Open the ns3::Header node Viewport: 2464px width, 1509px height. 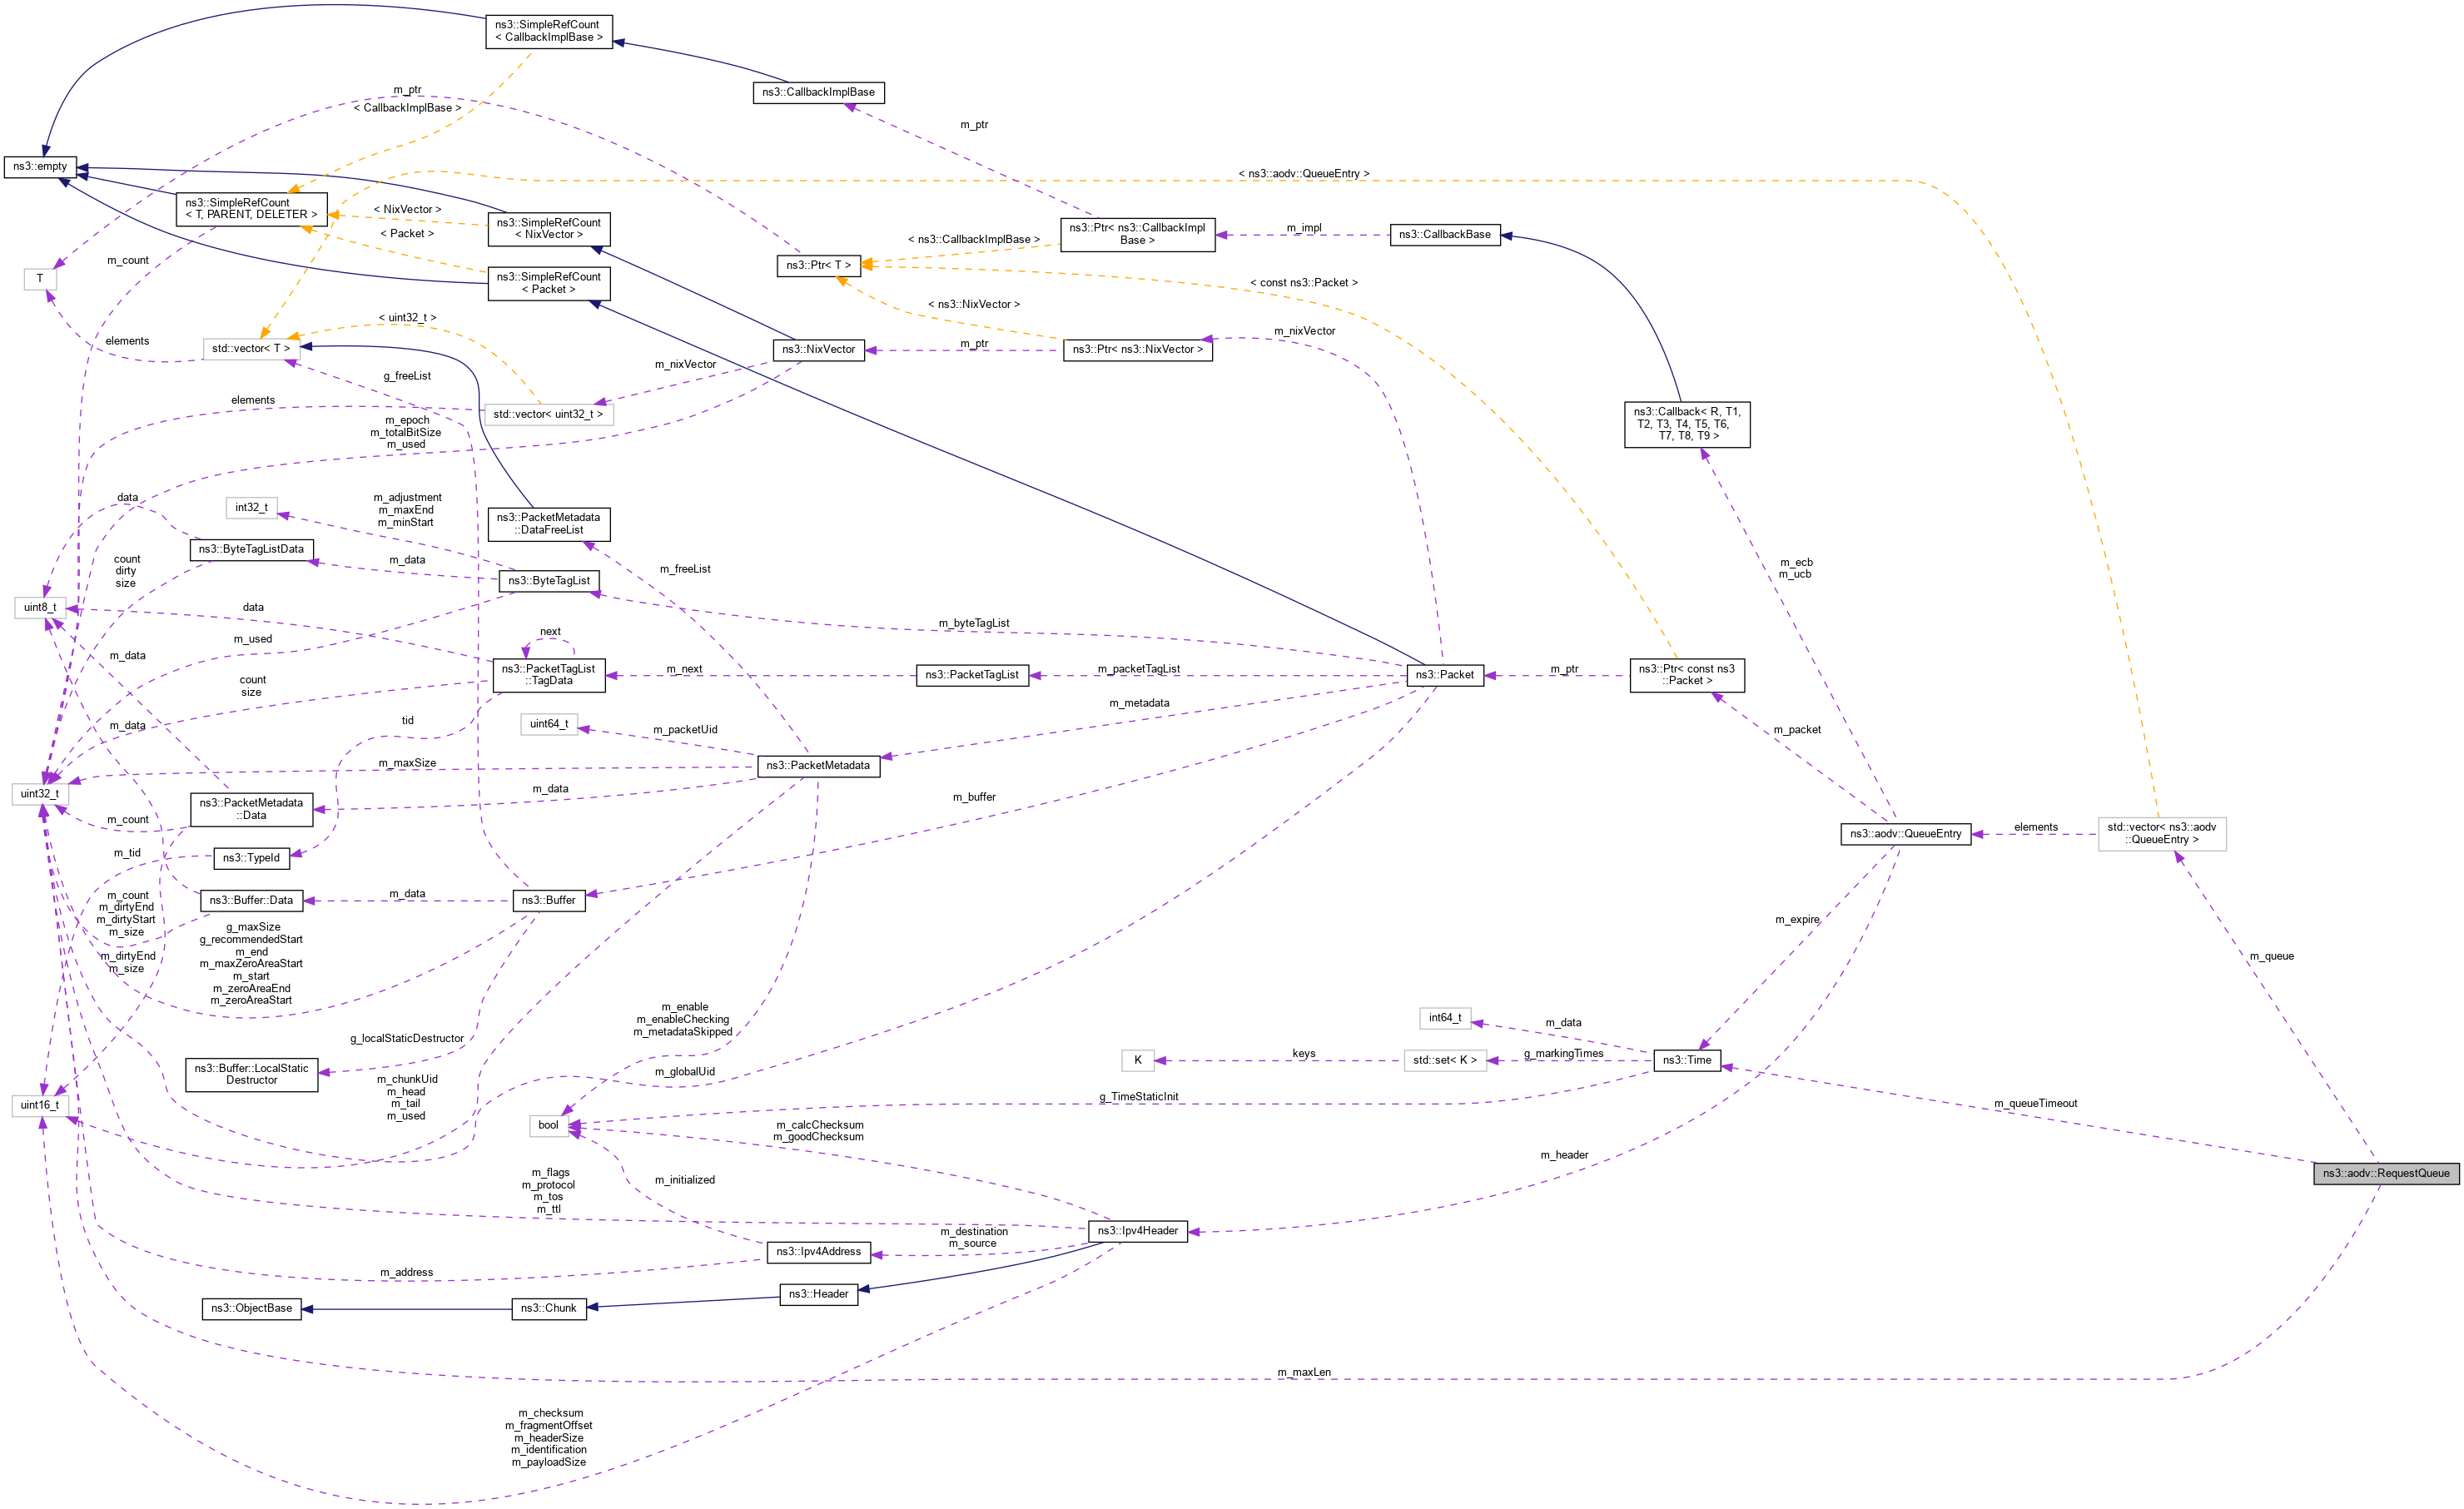tap(819, 1294)
